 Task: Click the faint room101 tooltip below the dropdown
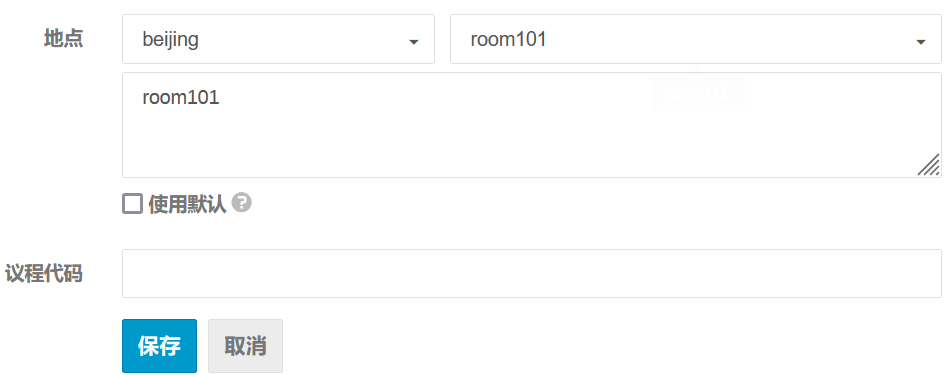click(696, 92)
